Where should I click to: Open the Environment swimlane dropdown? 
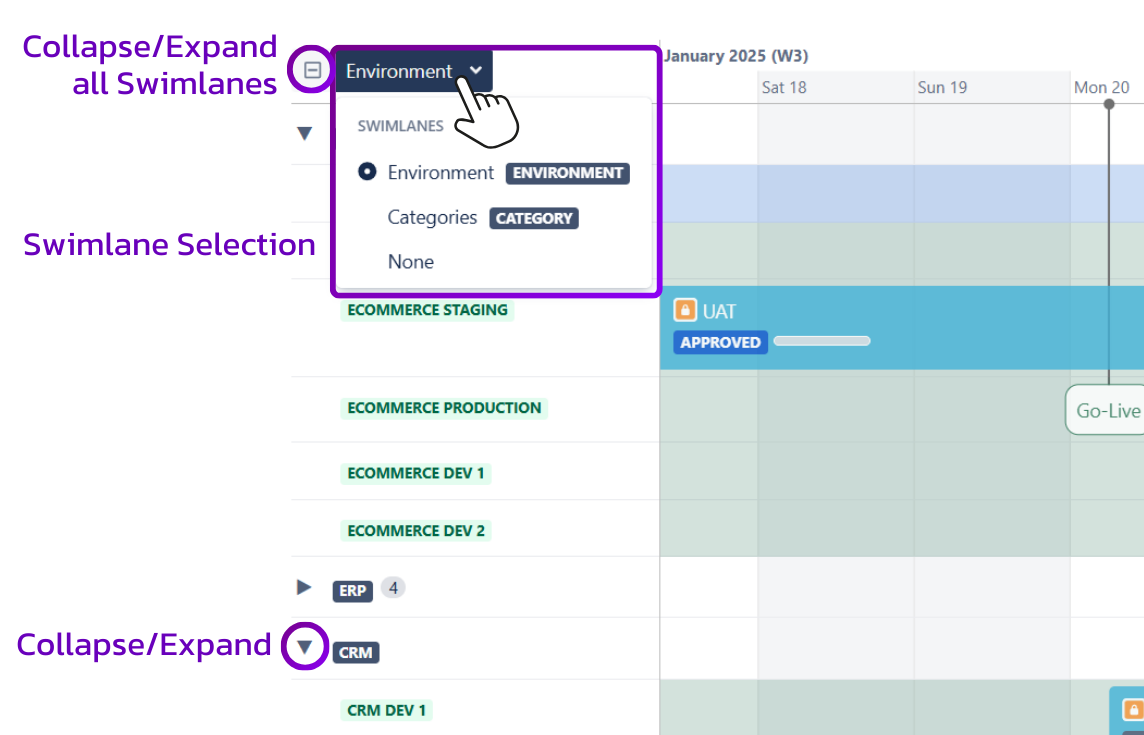(414, 71)
